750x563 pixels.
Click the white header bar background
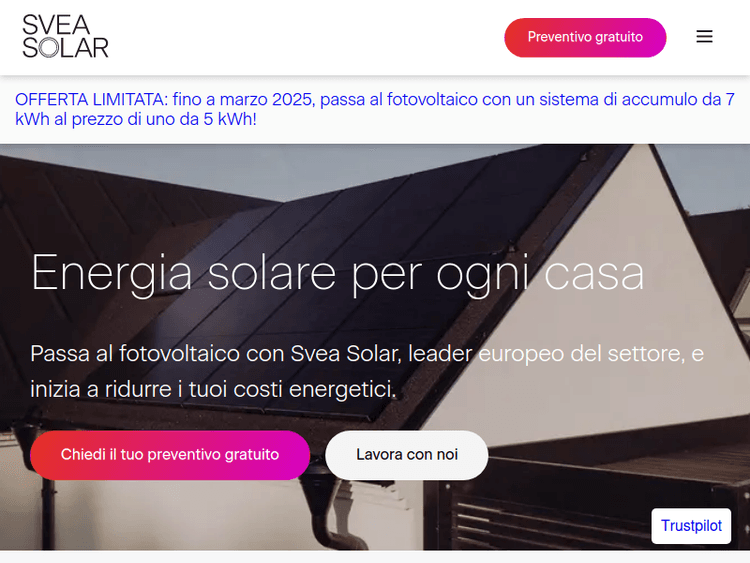coord(306,37)
